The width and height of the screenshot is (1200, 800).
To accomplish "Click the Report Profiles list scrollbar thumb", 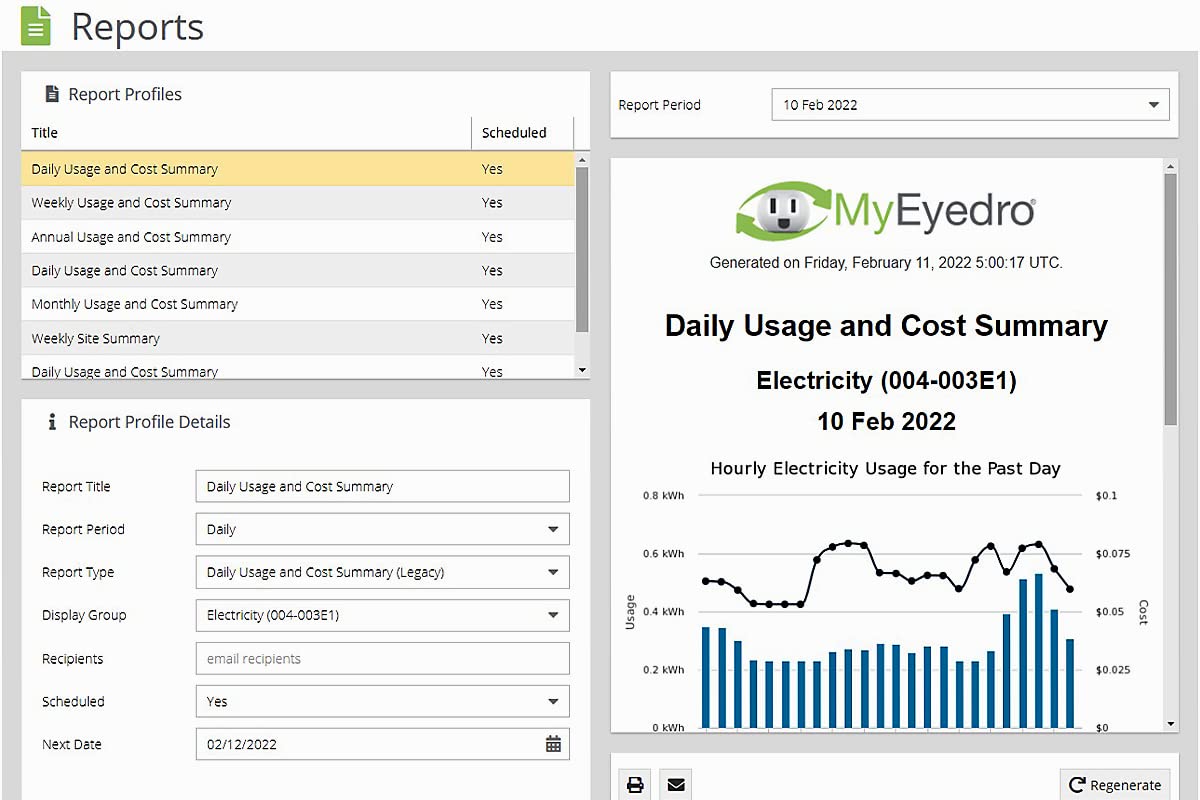I will 583,250.
